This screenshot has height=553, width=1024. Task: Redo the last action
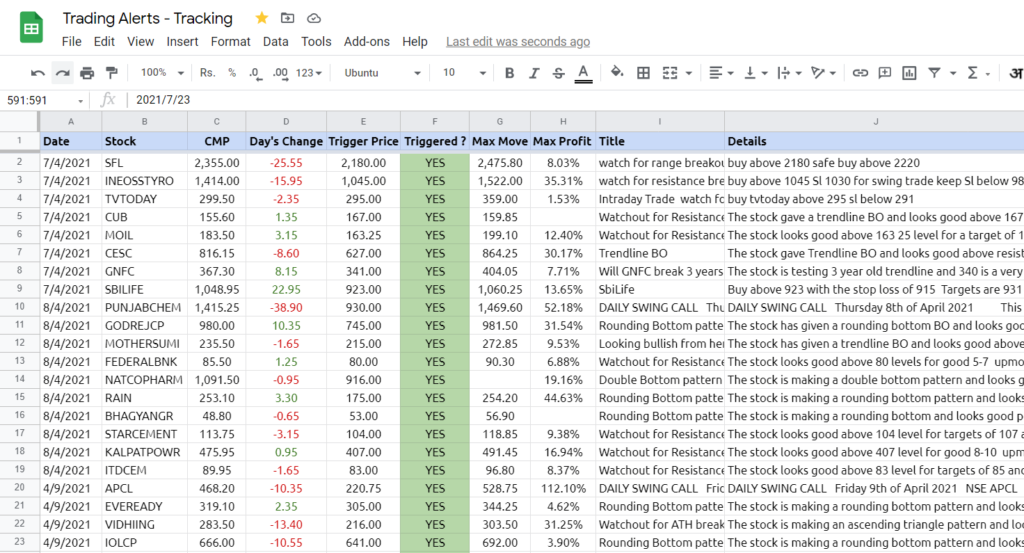pyautogui.click(x=63, y=73)
